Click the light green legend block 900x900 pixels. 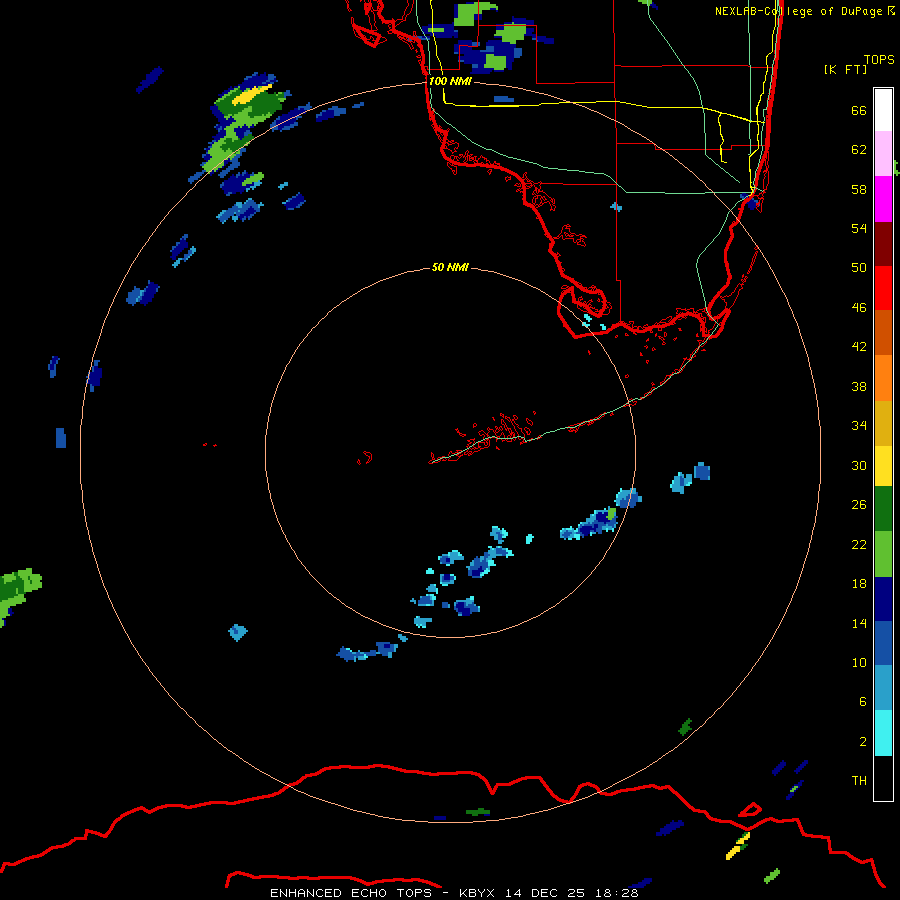pyautogui.click(x=883, y=554)
